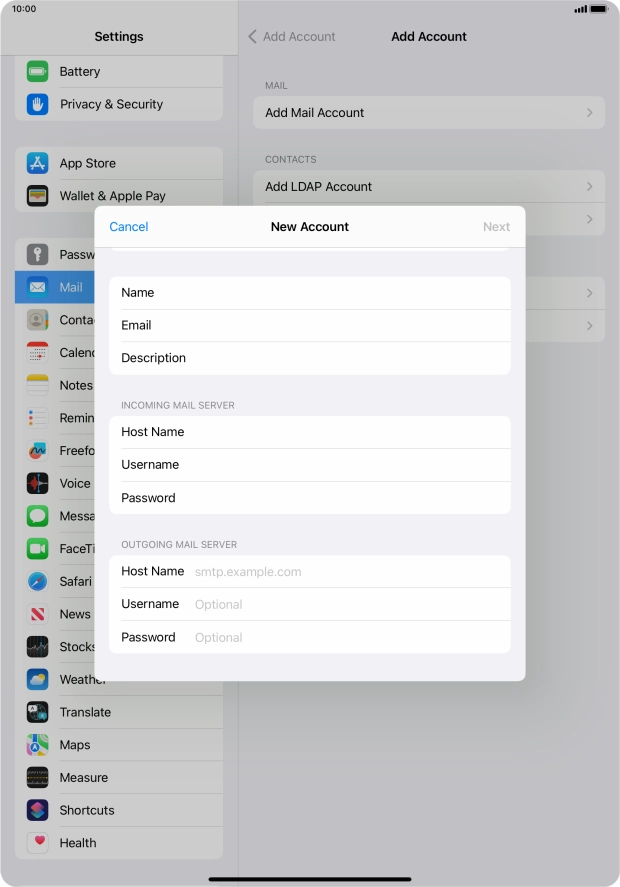The image size is (620, 887).
Task: Cancel the New Account dialog
Action: click(x=128, y=227)
